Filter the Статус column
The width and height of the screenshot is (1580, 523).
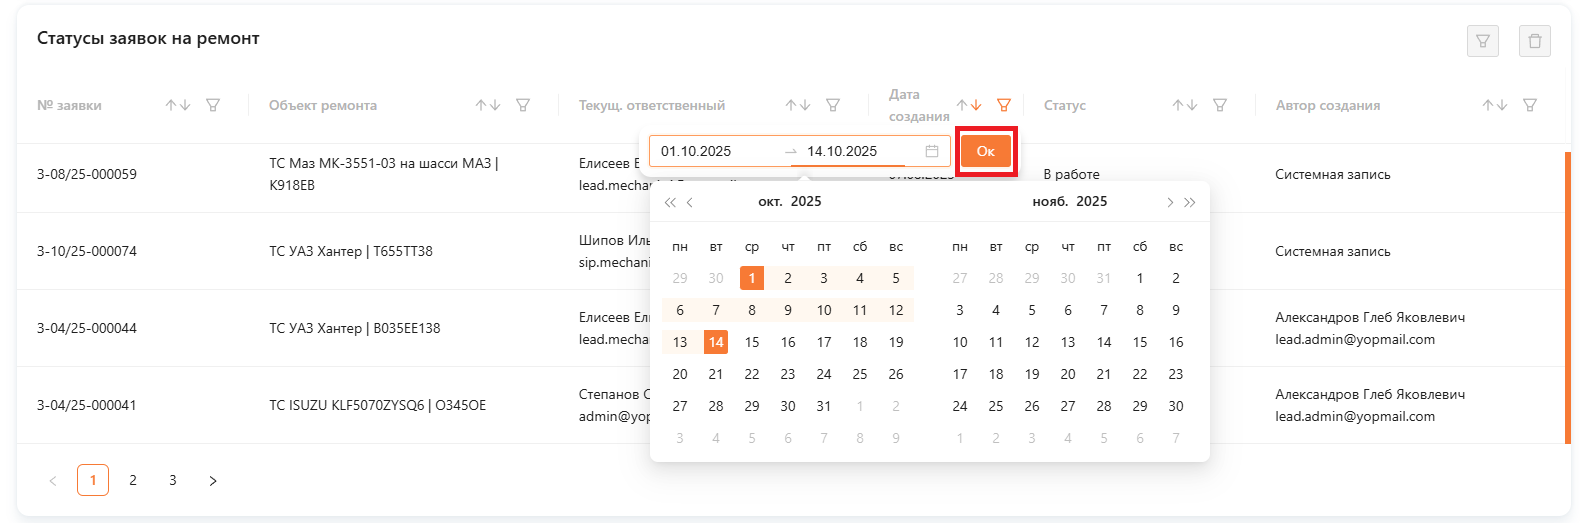(x=1220, y=105)
